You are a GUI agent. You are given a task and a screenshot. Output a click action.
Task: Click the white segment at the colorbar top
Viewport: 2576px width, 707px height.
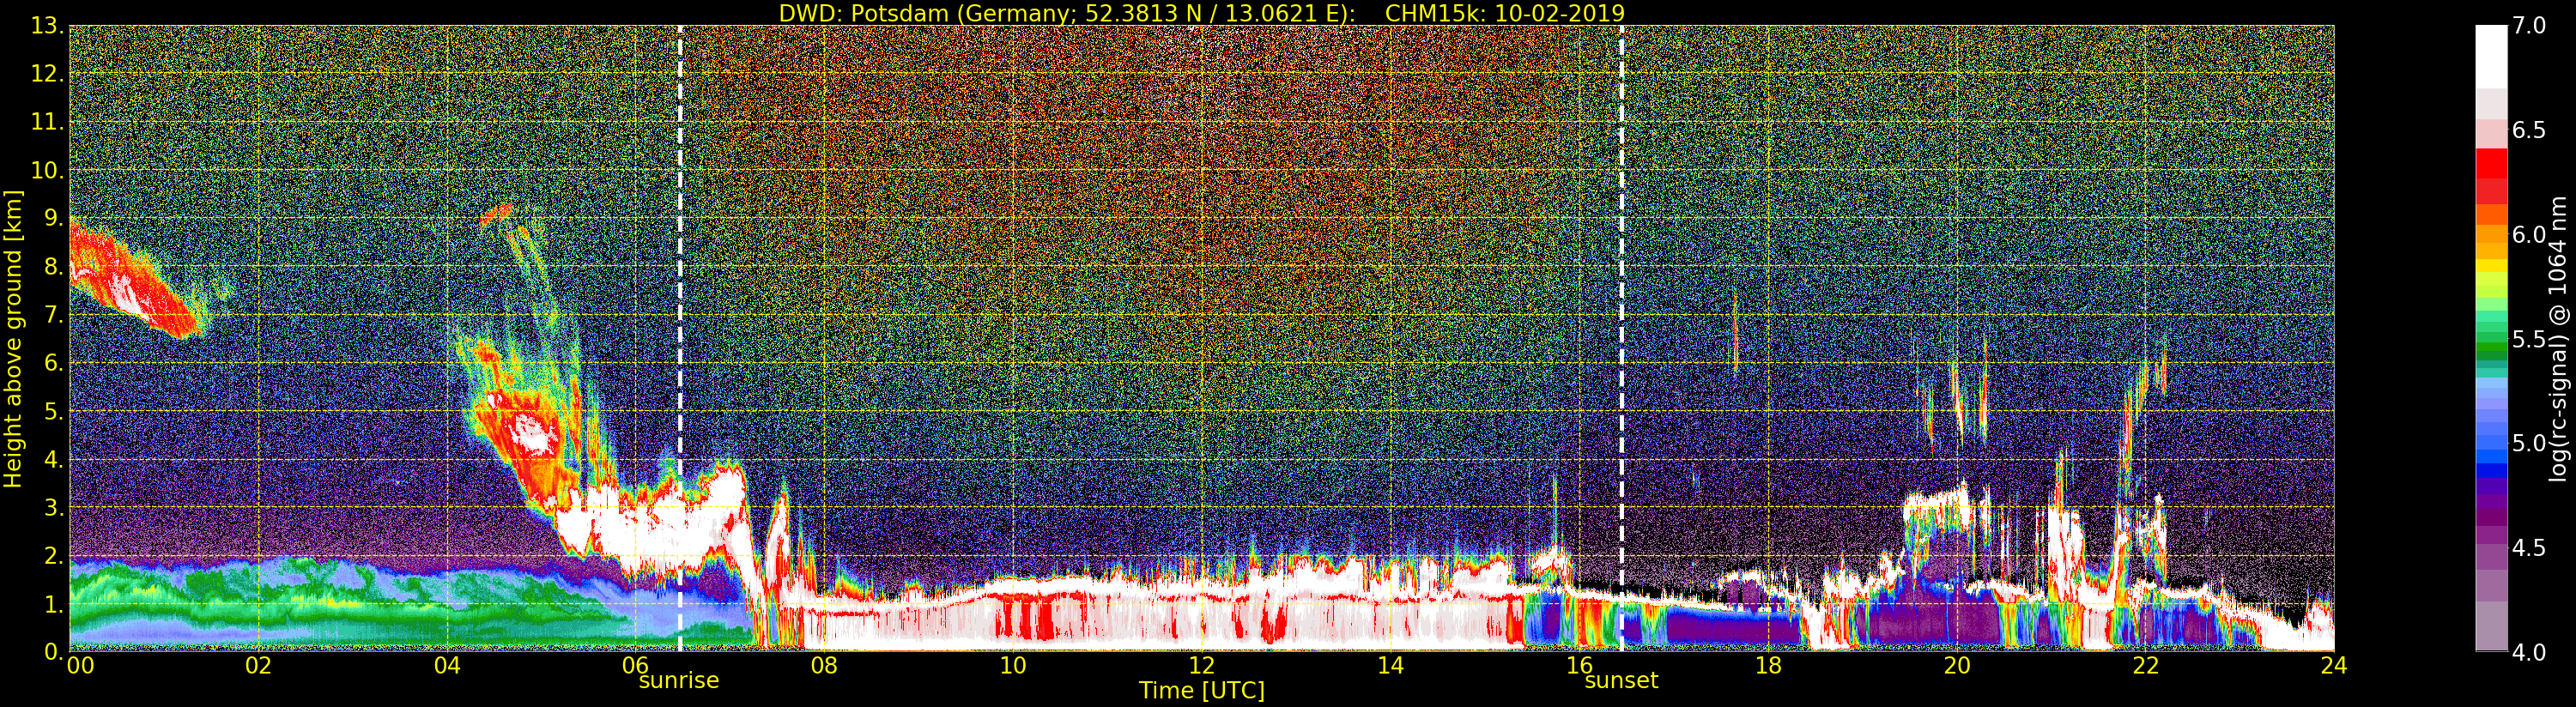click(2491, 57)
